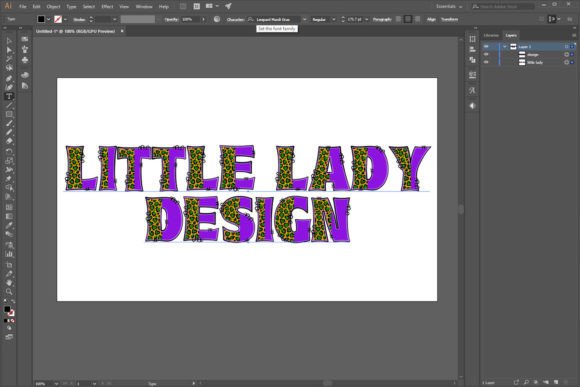Toggle visibility of the design sublayer
580x387 pixels.
486,54
